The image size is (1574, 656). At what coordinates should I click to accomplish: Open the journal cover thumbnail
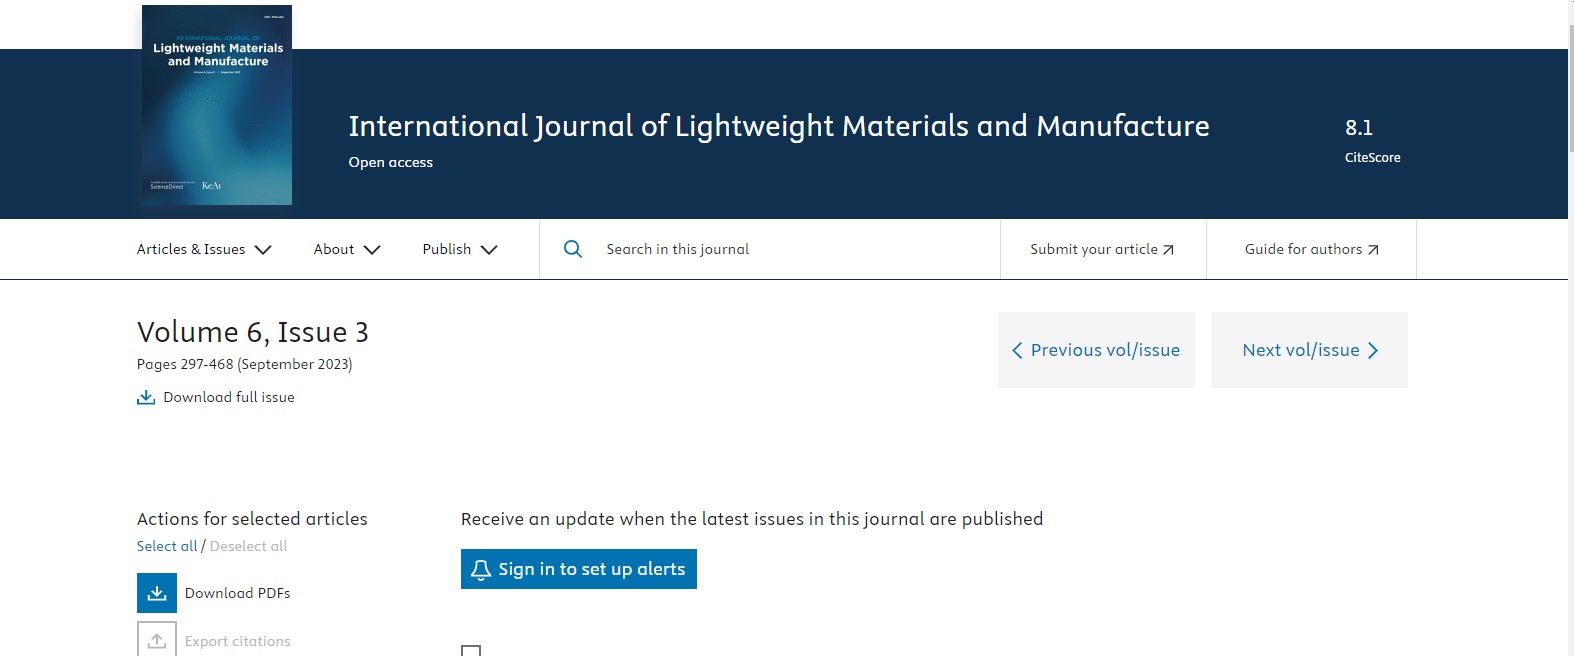coord(217,105)
